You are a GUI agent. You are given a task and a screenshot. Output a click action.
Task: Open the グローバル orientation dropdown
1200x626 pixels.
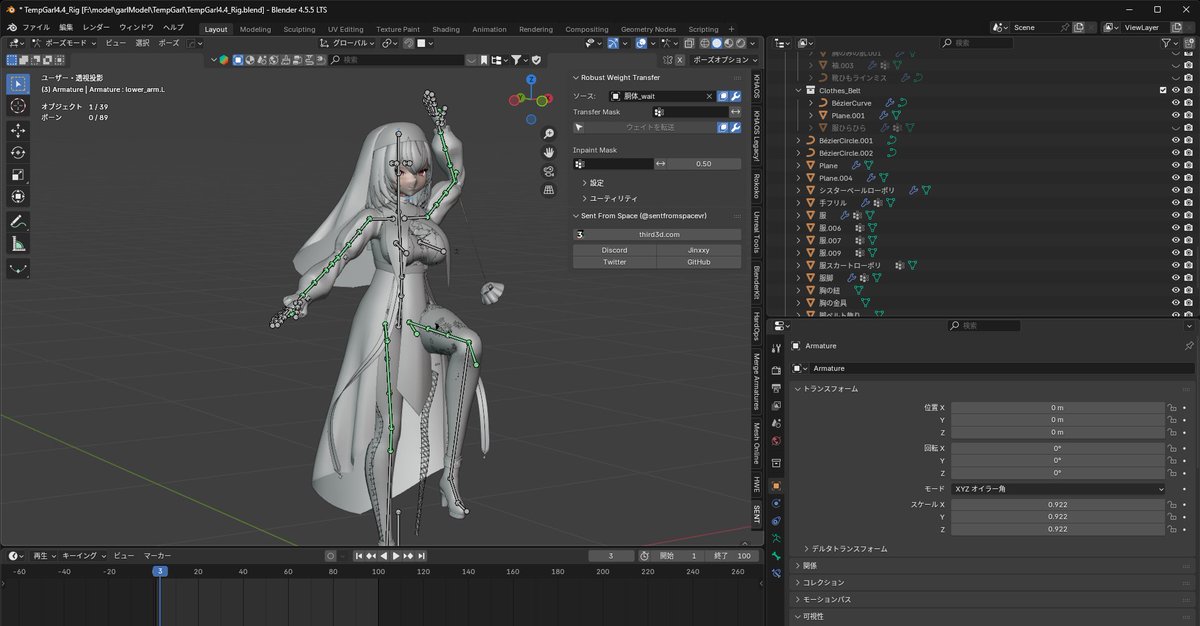[348, 43]
